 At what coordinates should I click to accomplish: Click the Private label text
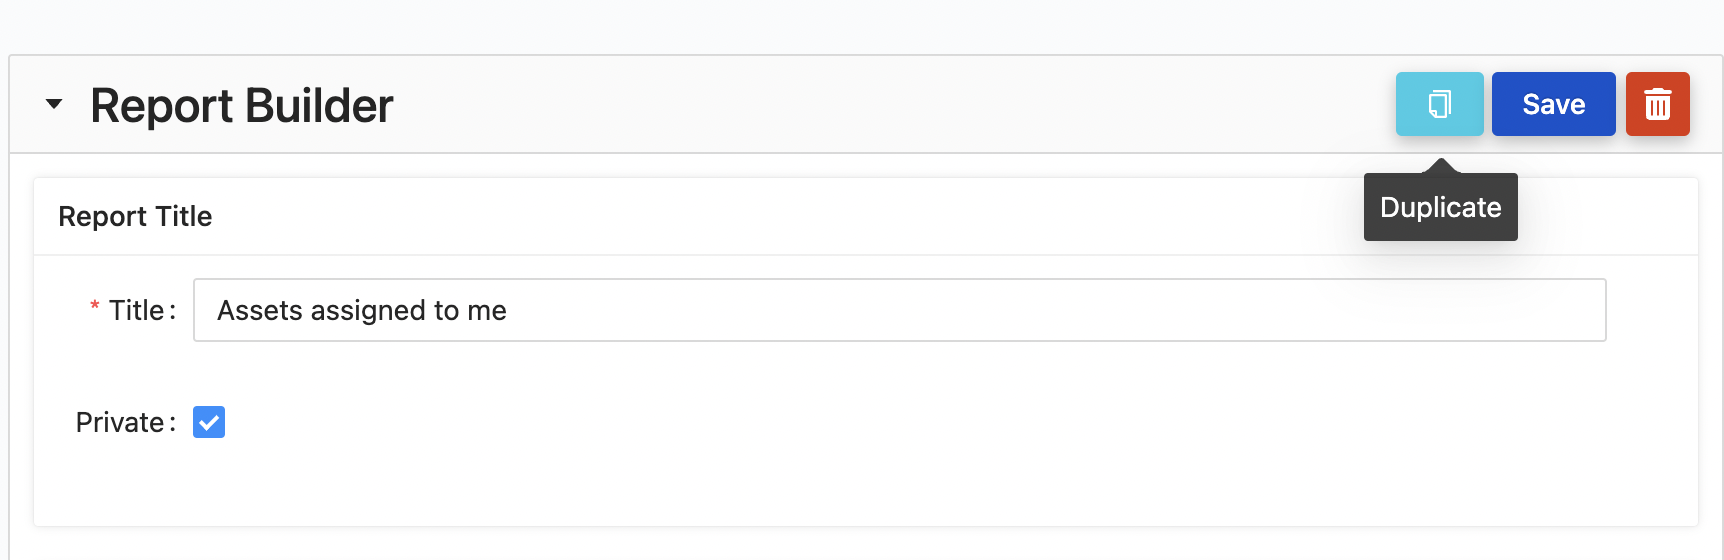119,422
